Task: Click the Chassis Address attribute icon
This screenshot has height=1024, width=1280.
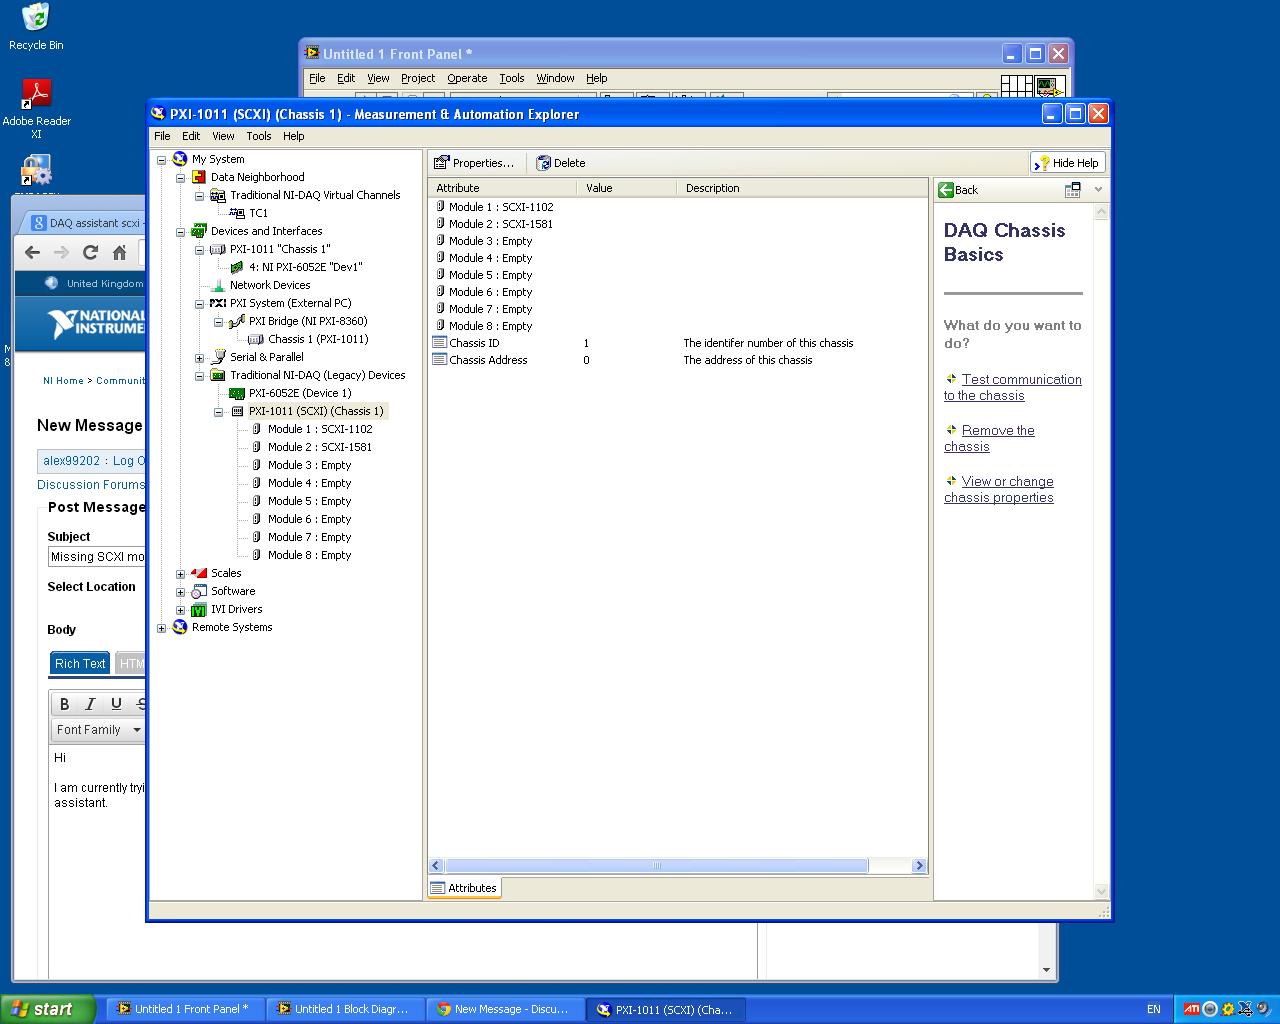Action: (439, 360)
